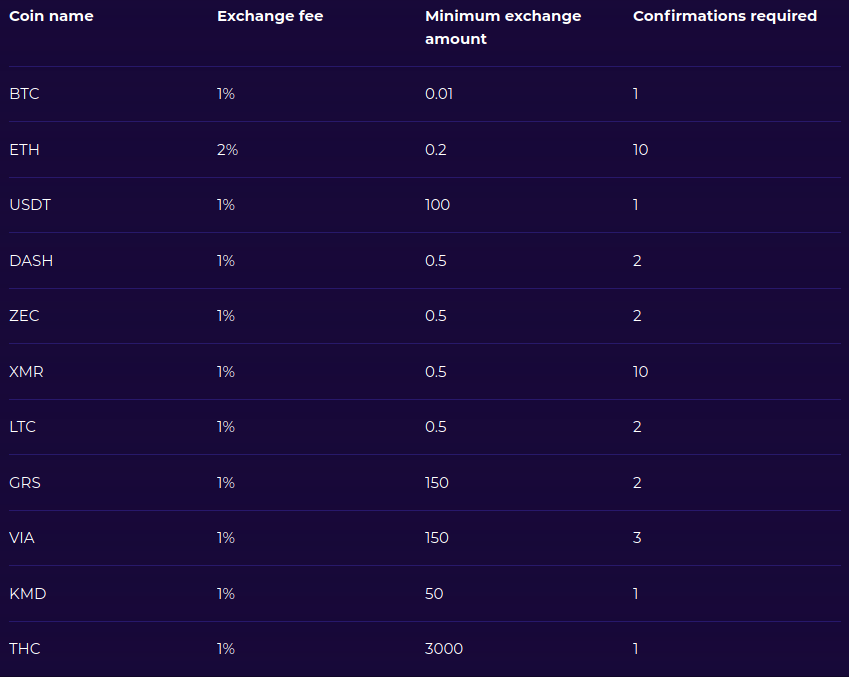Screen dimensions: 849x677
Task: Click the 'Minimum exchange amount' column header
Action: click(x=503, y=28)
